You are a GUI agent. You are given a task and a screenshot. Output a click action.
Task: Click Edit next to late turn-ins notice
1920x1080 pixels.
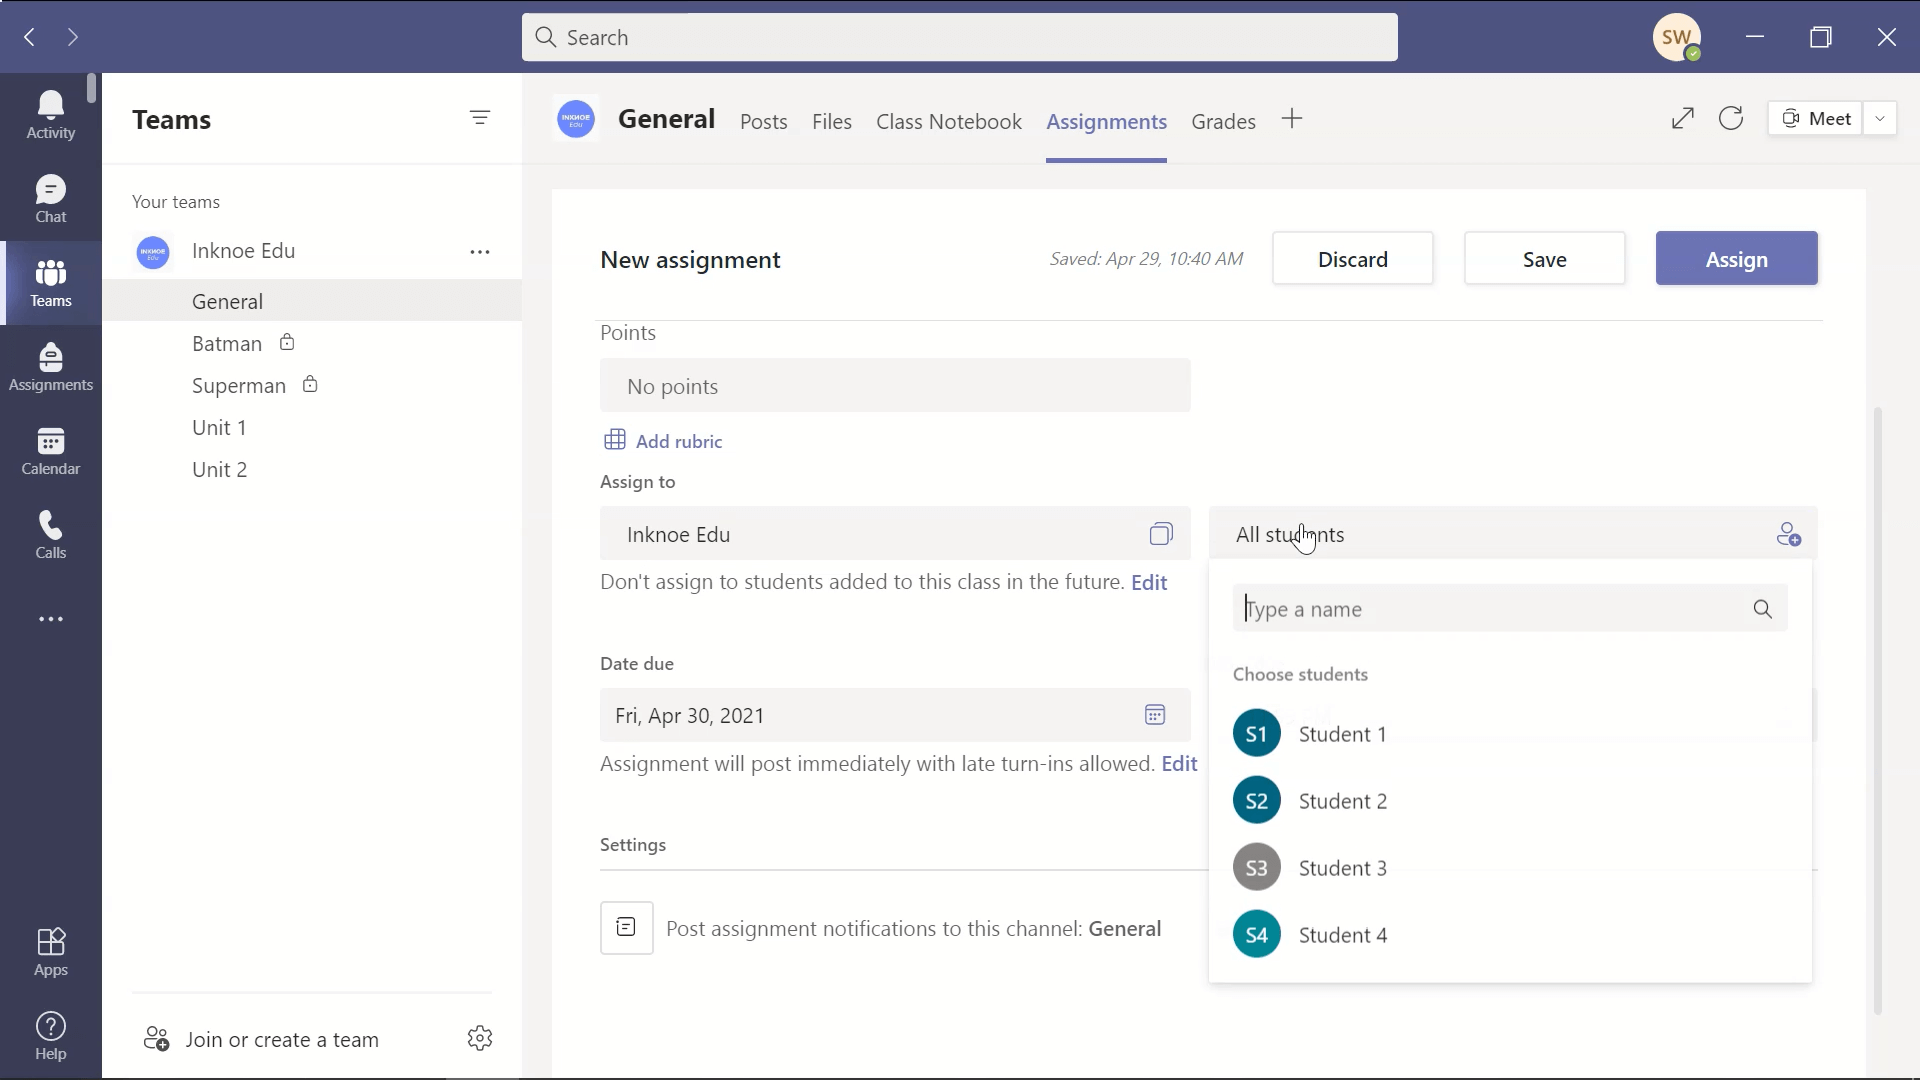pyautogui.click(x=1179, y=764)
